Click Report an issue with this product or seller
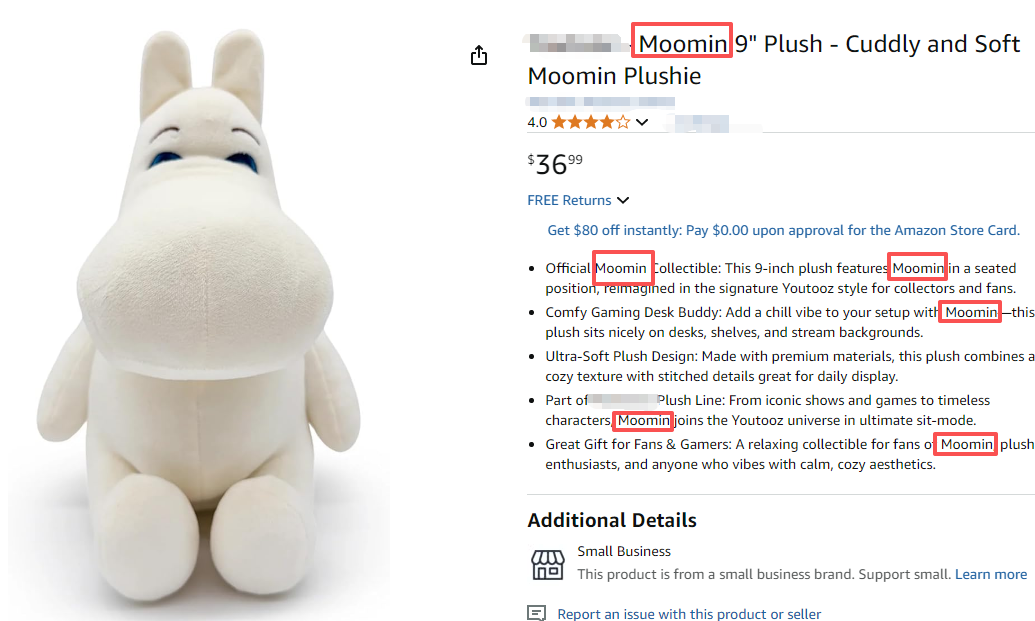The image size is (1035, 621). [689, 614]
